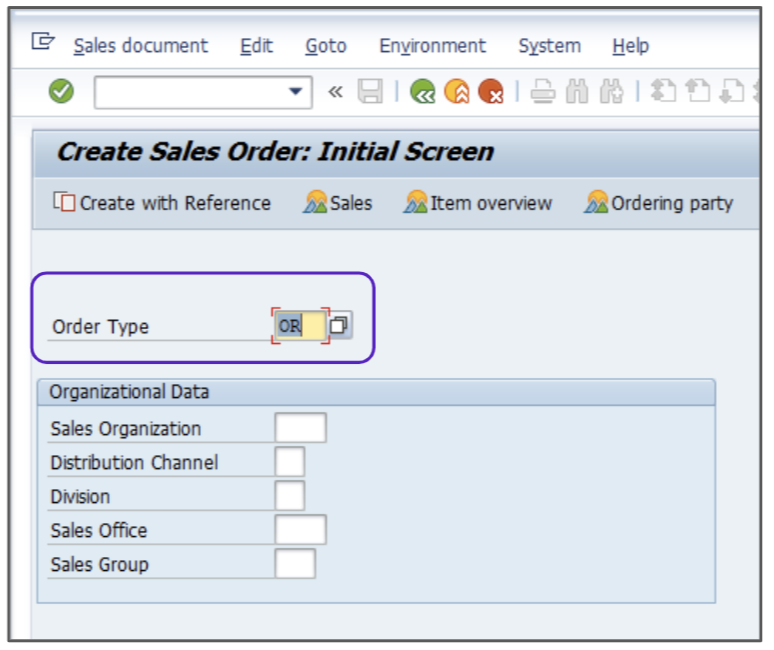
Task: Click the Find binoculars icon
Action: (578, 93)
